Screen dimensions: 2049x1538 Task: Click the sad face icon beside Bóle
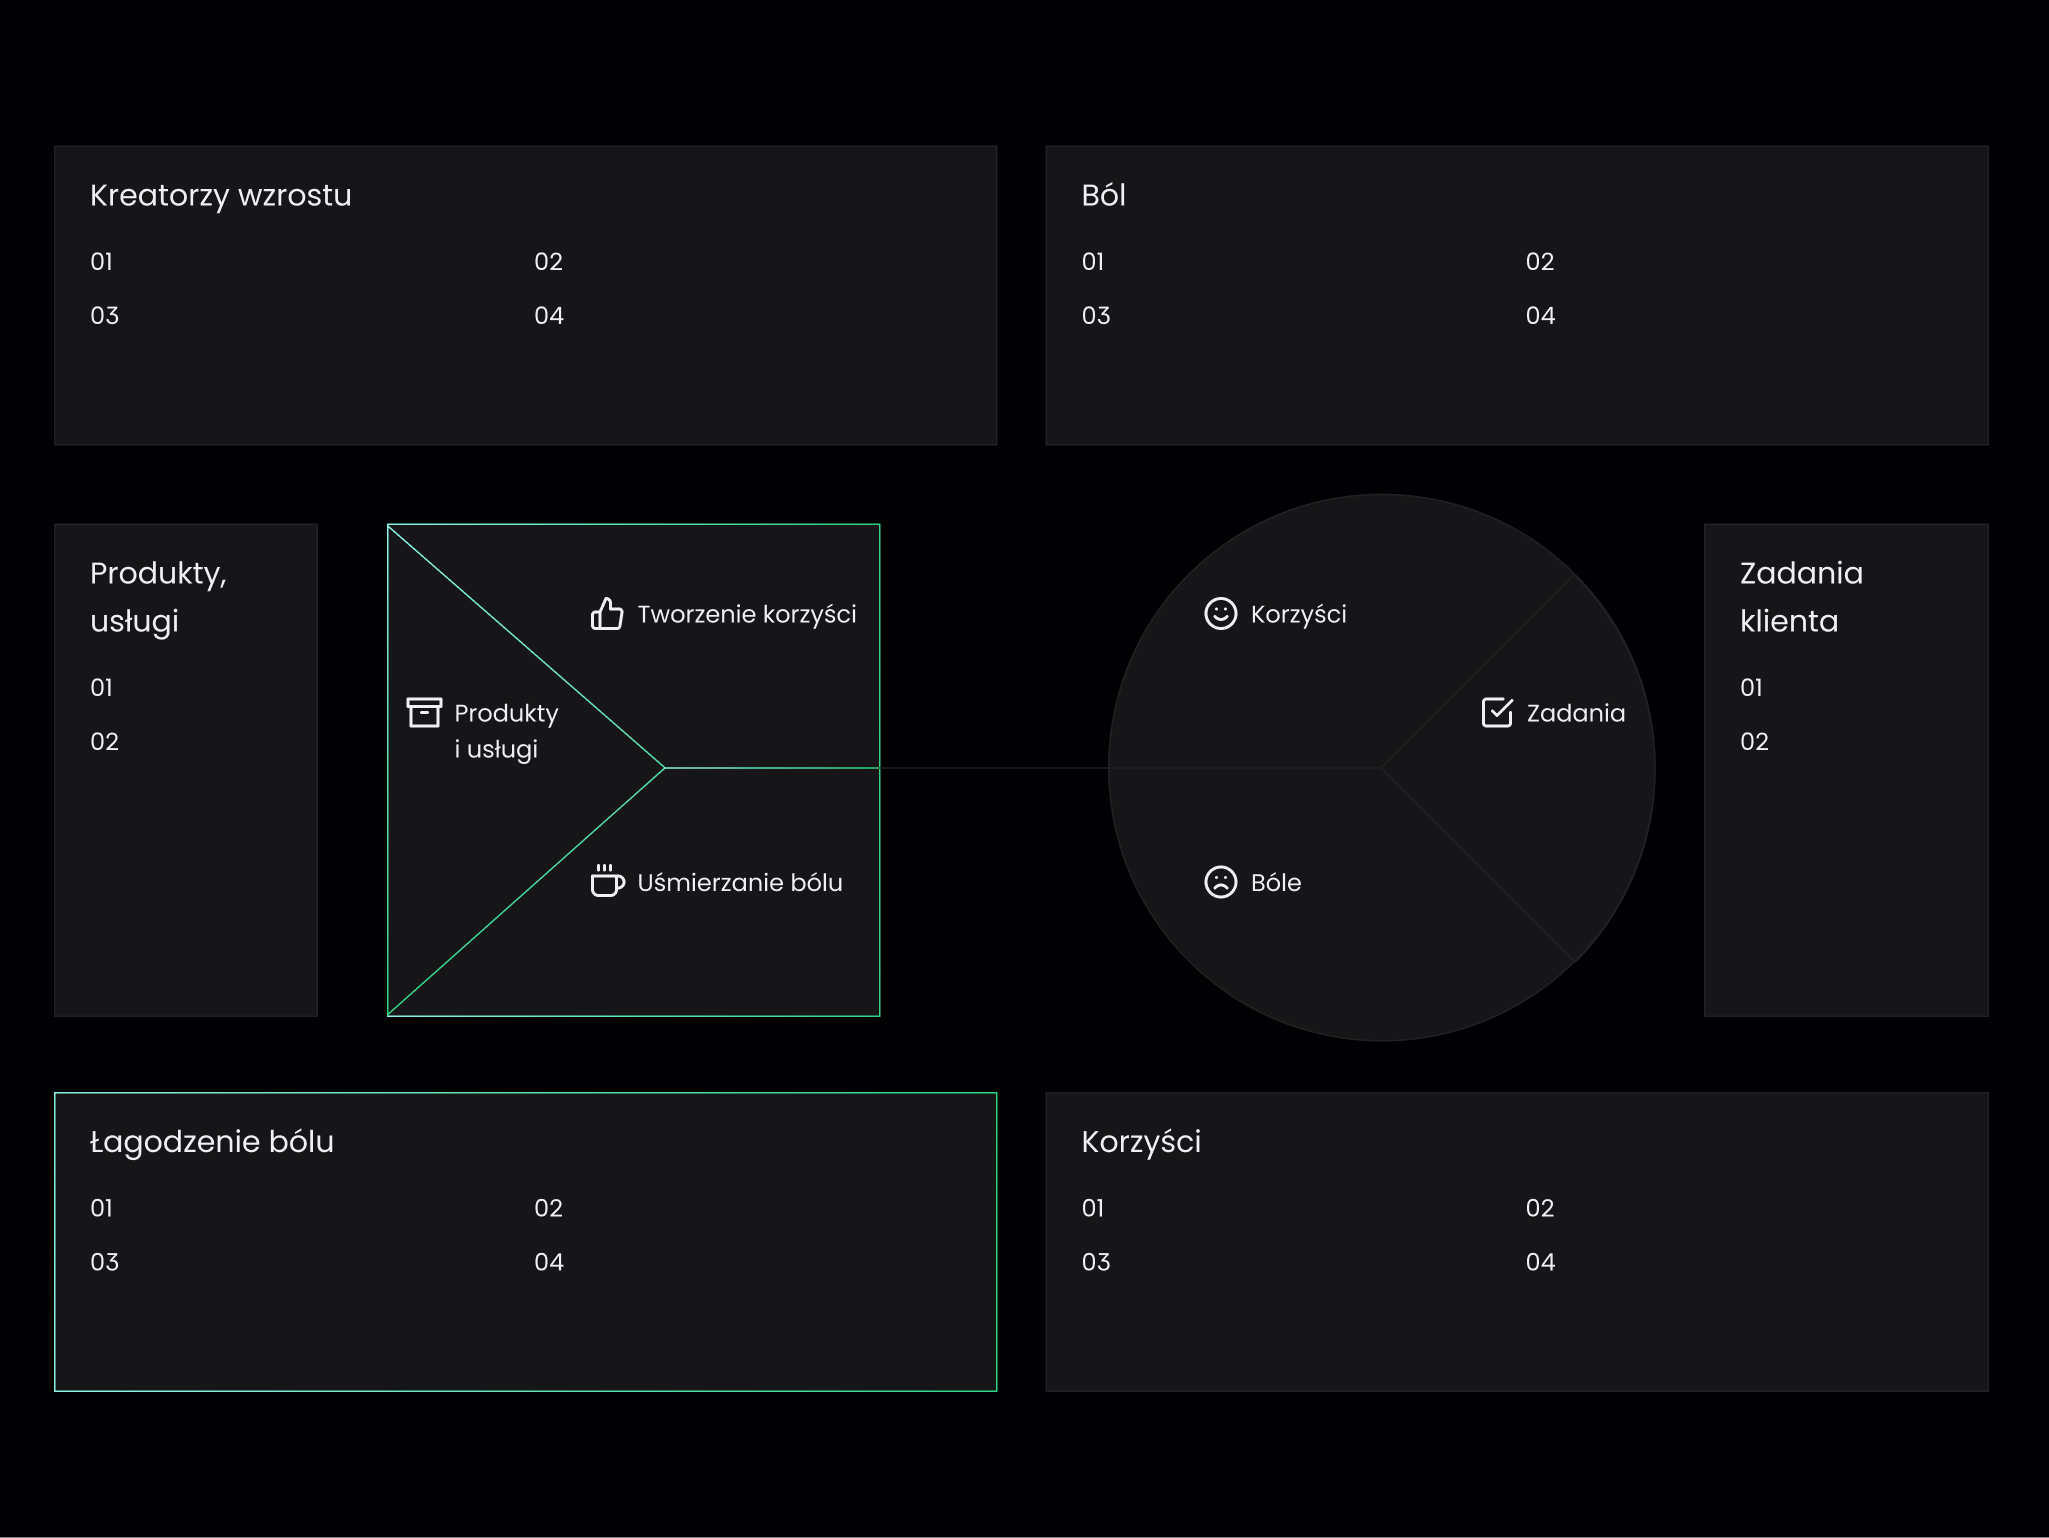coord(1220,882)
